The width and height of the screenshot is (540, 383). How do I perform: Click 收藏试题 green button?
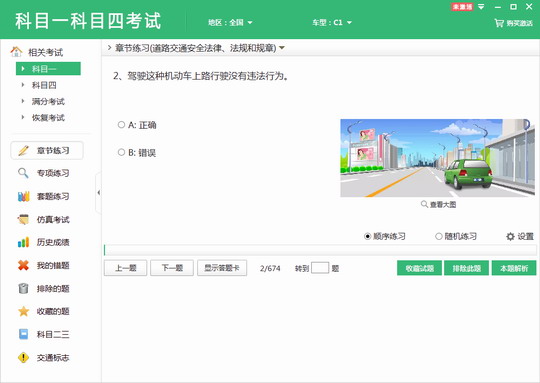click(419, 268)
